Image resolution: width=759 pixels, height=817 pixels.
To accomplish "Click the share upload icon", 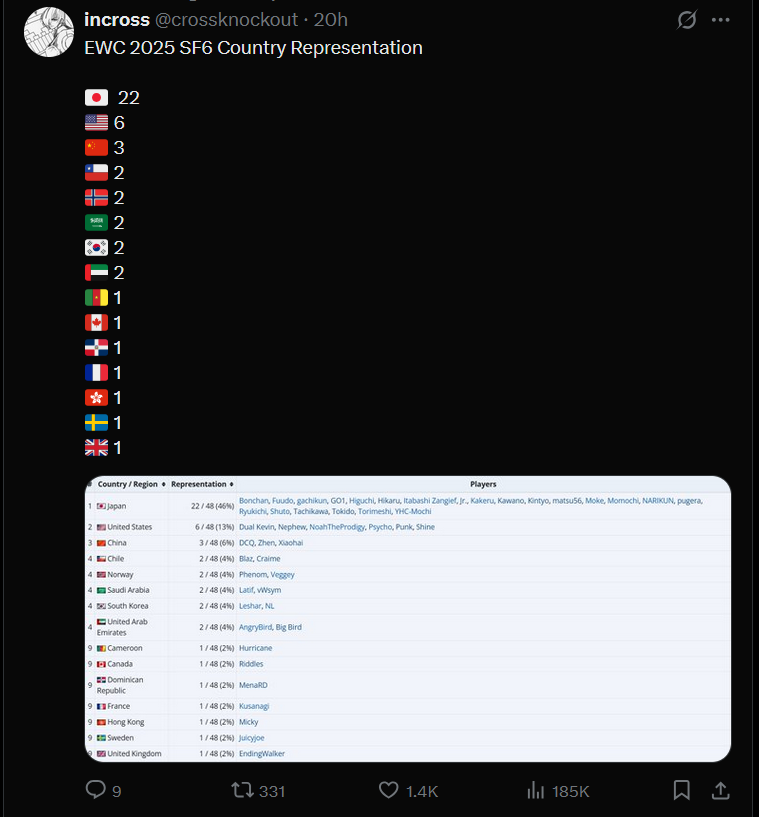I will pyautogui.click(x=720, y=790).
